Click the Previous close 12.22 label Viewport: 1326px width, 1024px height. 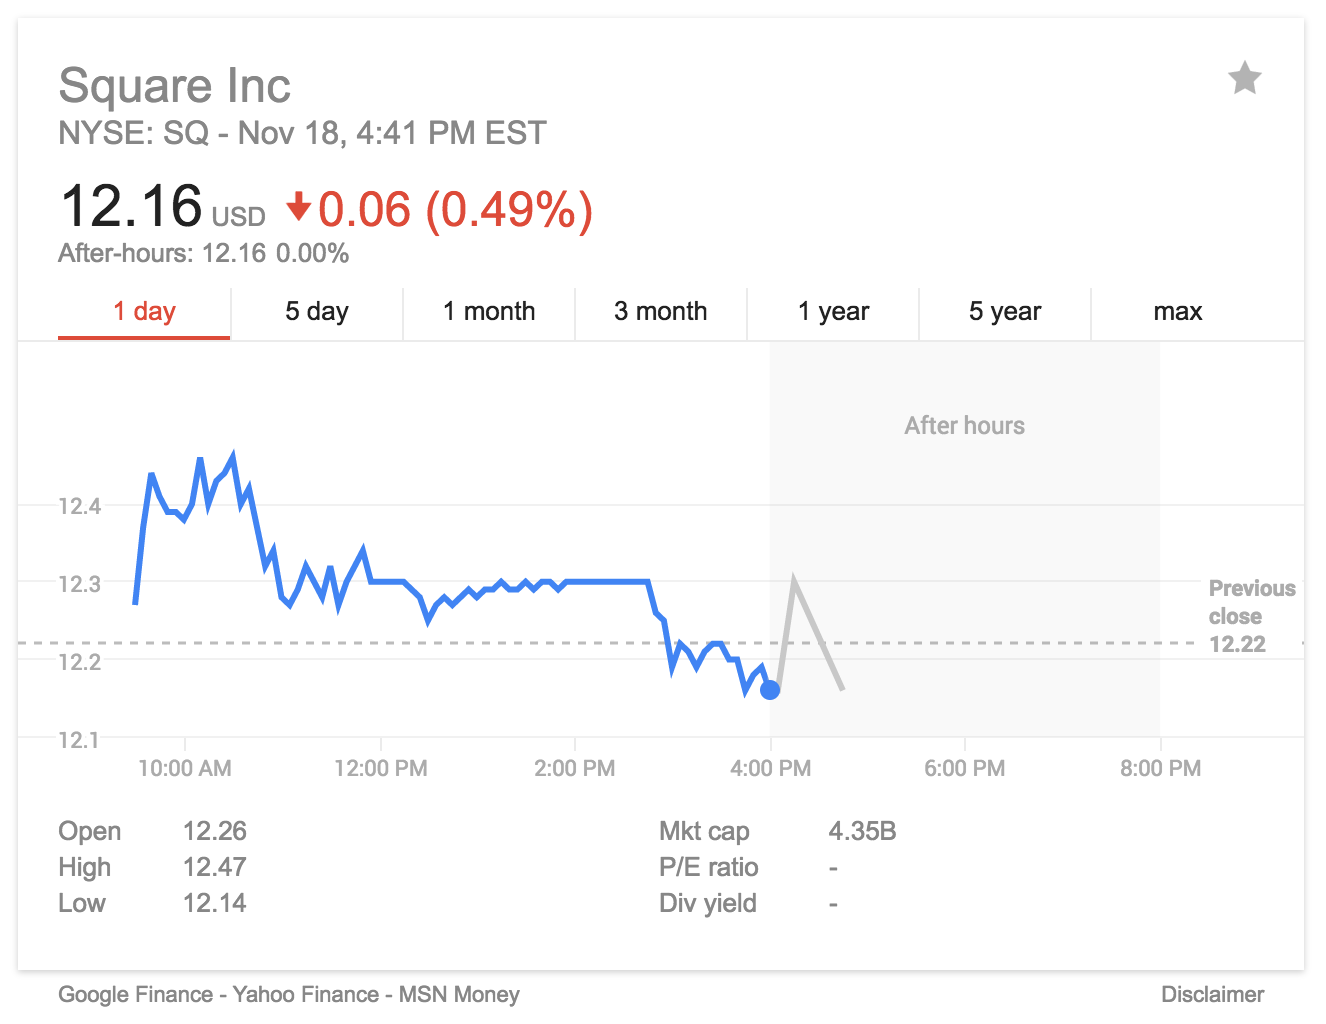[x=1250, y=616]
